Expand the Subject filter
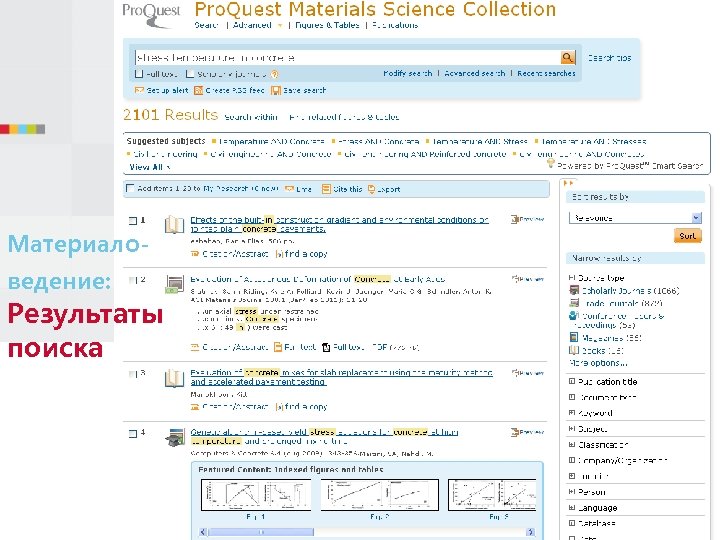Screen dimensions: 720x540 tap(572, 429)
